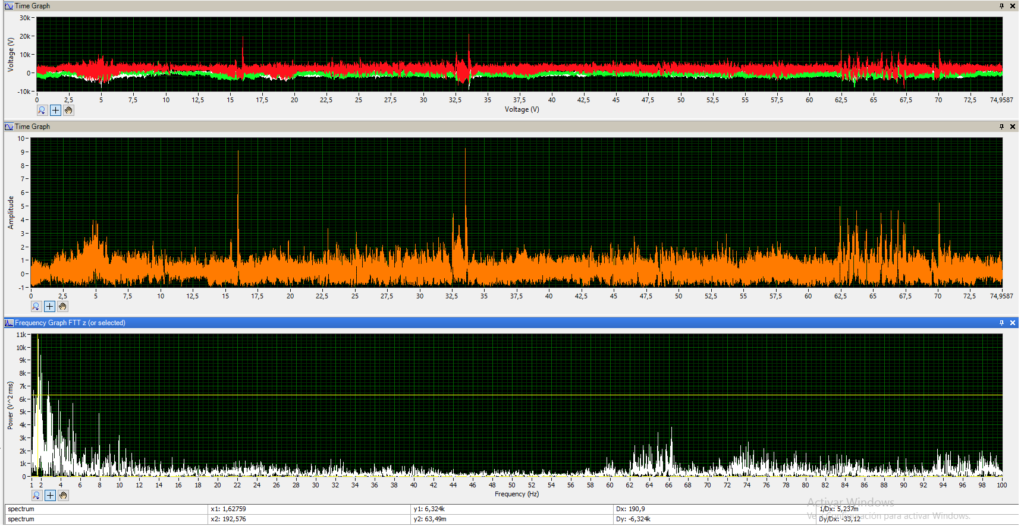Click the waveform icon of the Amplitude Time Graph panel

pos(9,127)
